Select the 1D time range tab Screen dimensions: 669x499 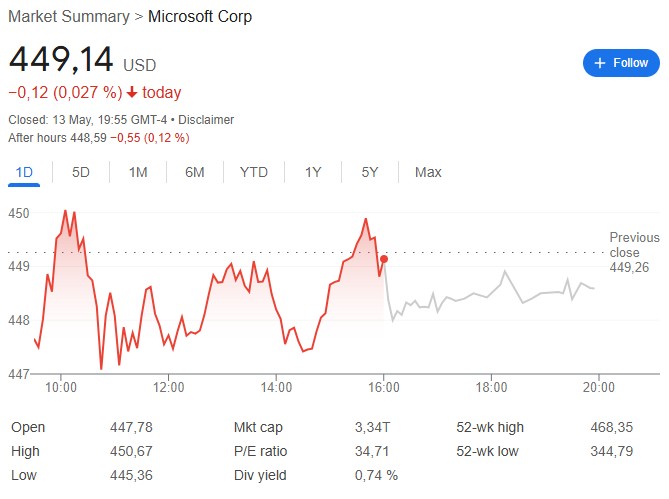[24, 172]
